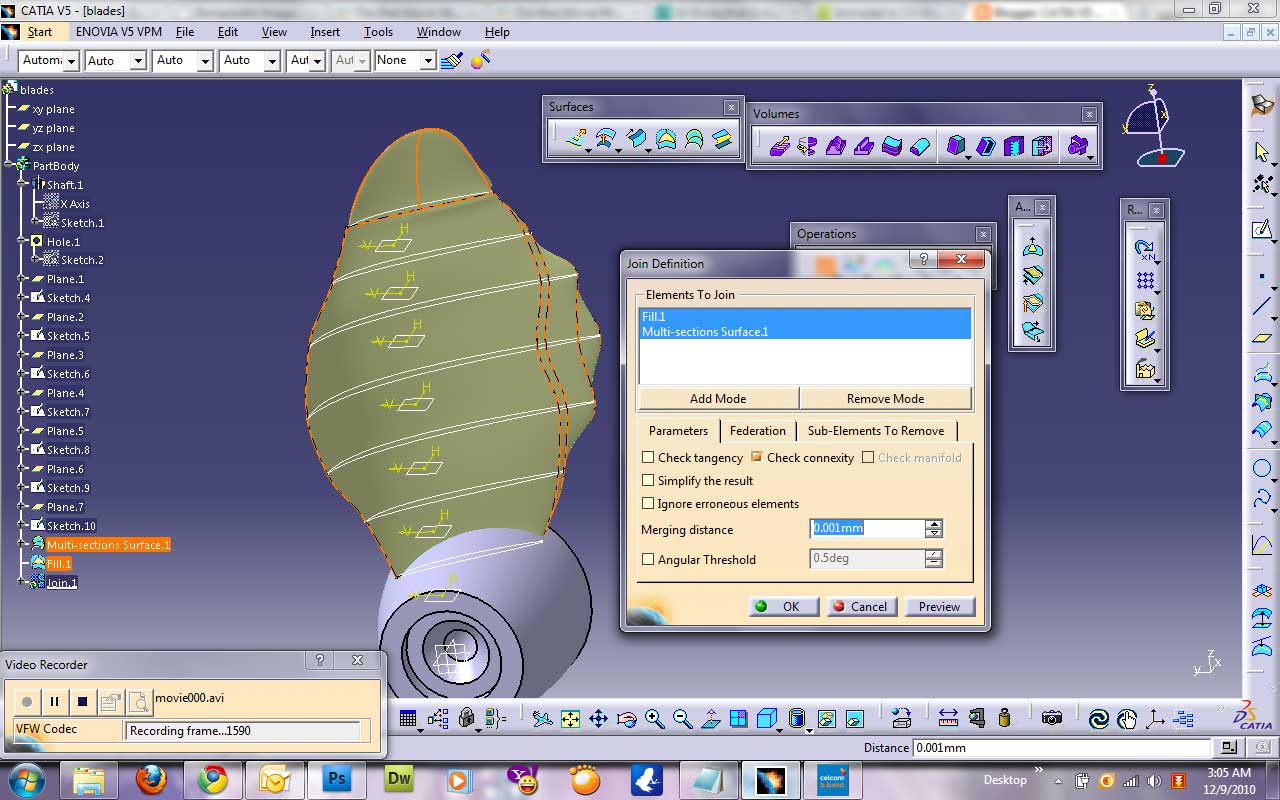This screenshot has width=1280, height=800.
Task: Select the Rotate view tool
Action: coord(627,717)
